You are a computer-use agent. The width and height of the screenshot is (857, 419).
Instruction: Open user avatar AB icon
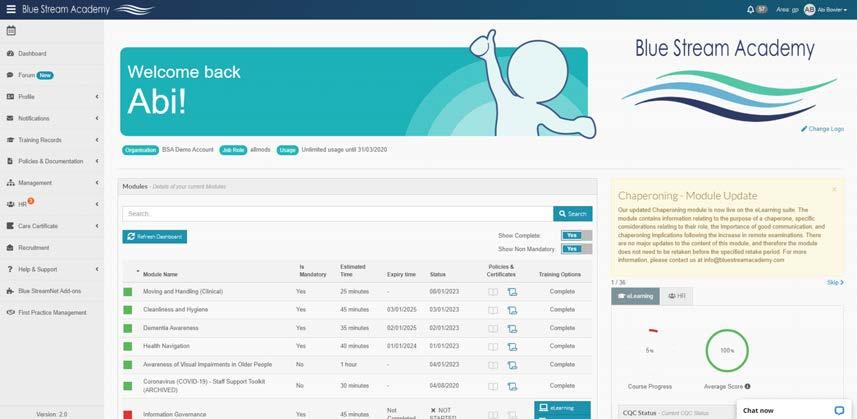[x=809, y=9]
